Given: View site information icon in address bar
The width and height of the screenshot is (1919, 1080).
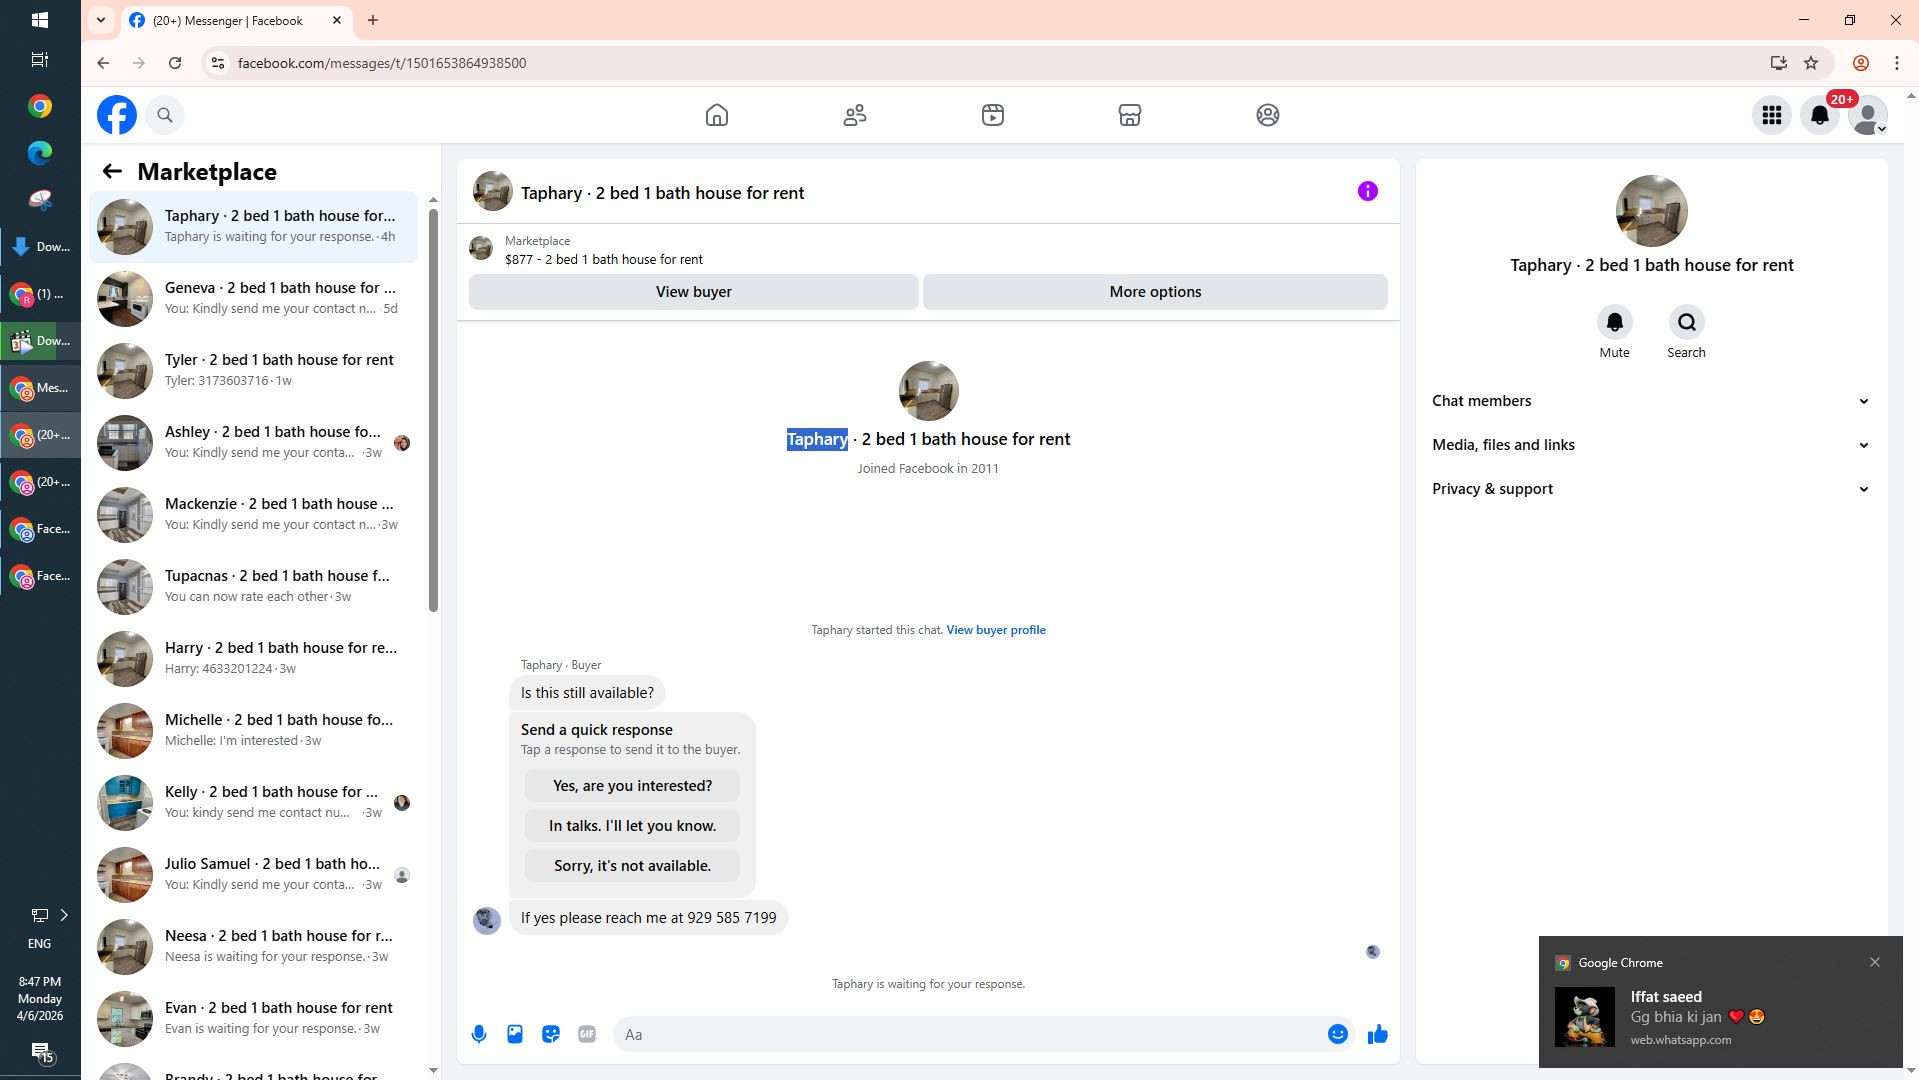Looking at the screenshot, I should tap(217, 63).
